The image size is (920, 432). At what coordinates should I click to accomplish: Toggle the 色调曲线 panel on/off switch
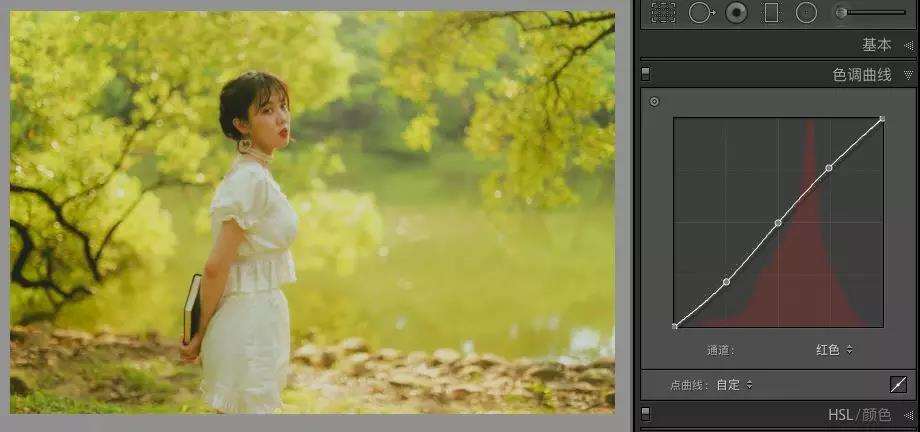pos(645,74)
